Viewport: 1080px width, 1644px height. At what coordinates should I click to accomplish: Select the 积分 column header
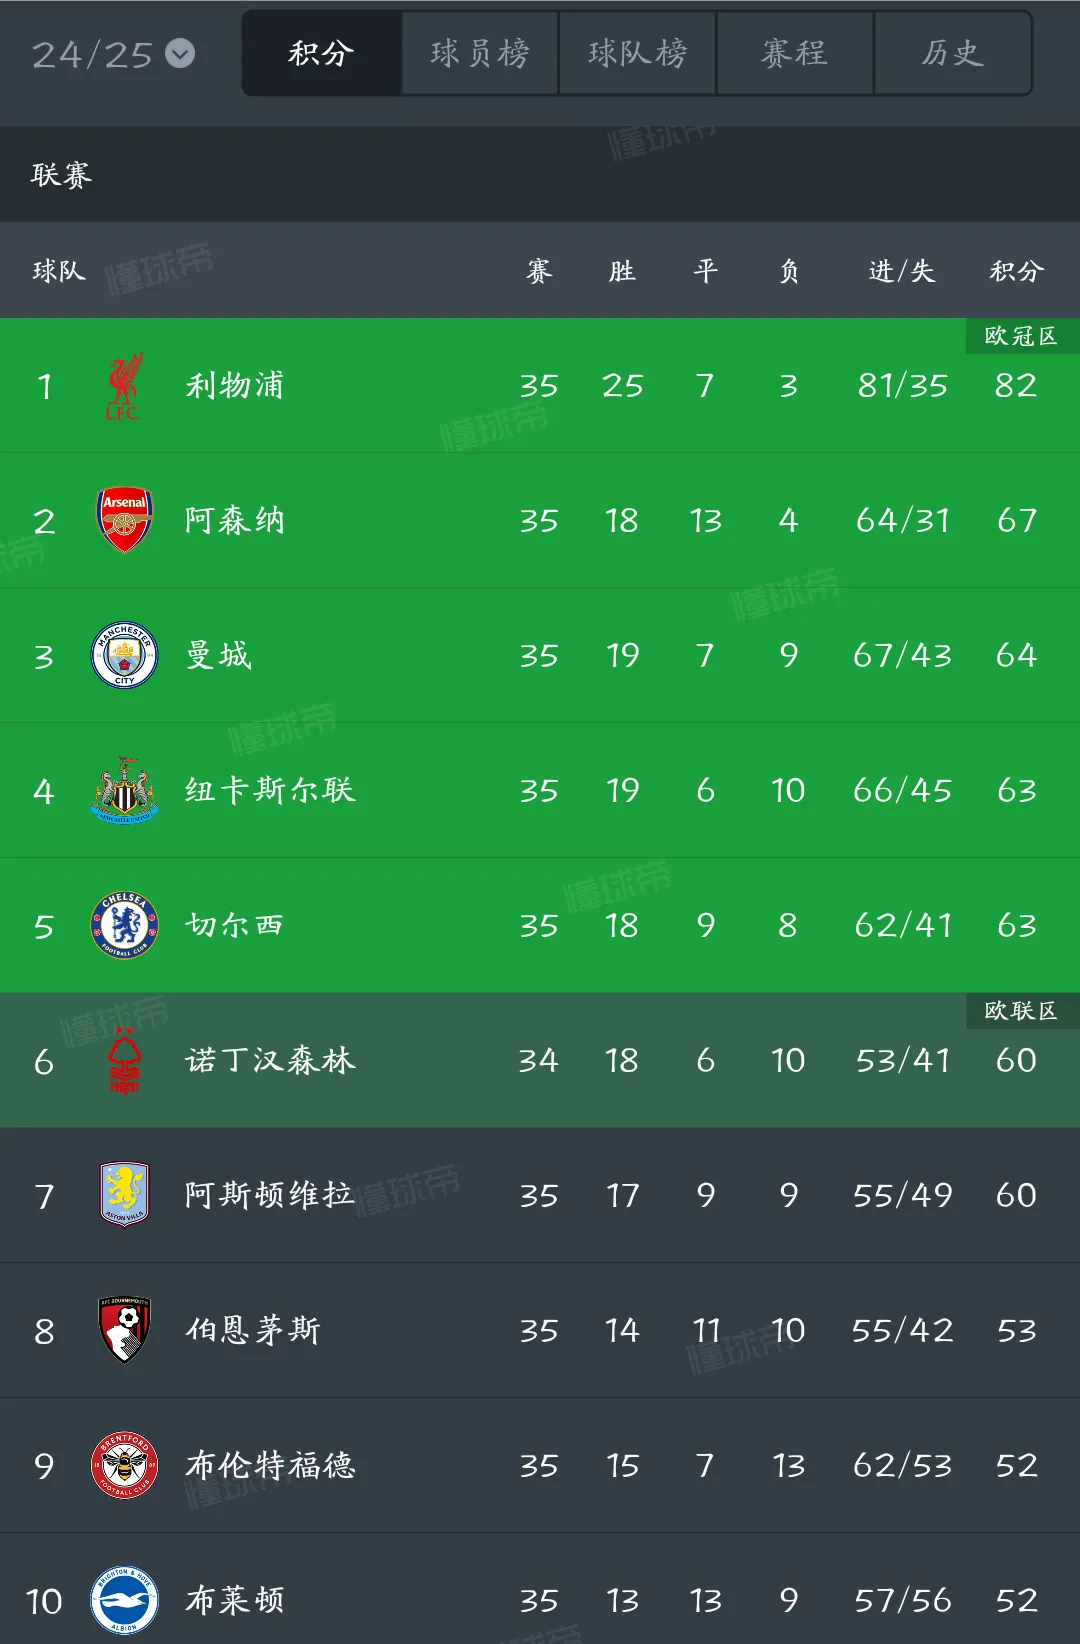pos(1019,270)
